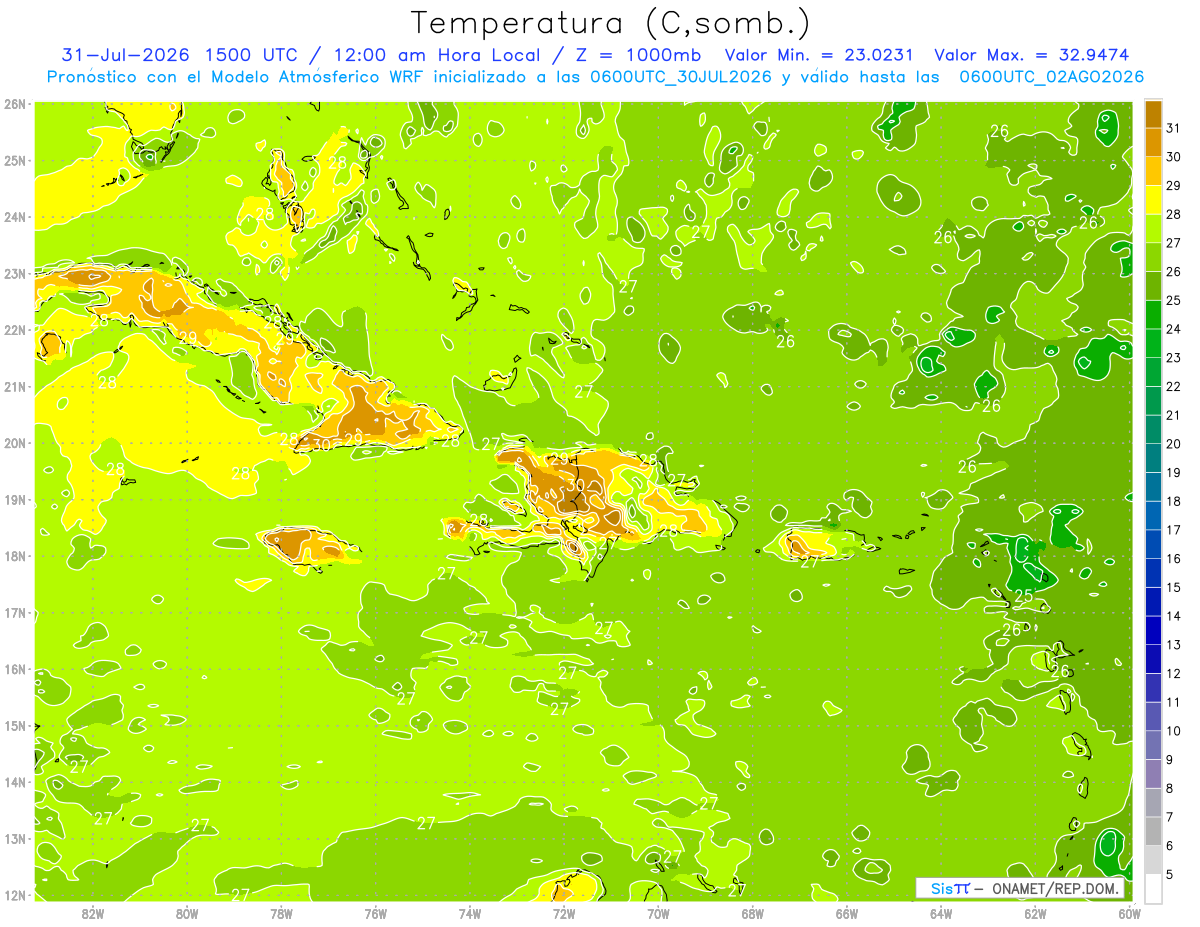Screen dimensions: 1200x927
Task: Click the "62W" longitude axis label
Action: click(x=1035, y=913)
